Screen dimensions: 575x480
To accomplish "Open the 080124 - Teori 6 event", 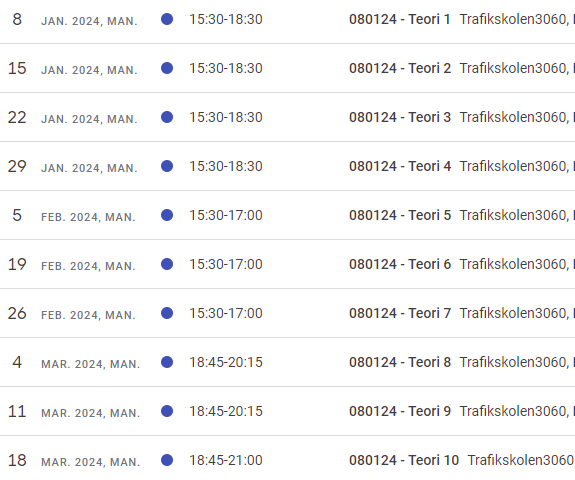I will (400, 264).
